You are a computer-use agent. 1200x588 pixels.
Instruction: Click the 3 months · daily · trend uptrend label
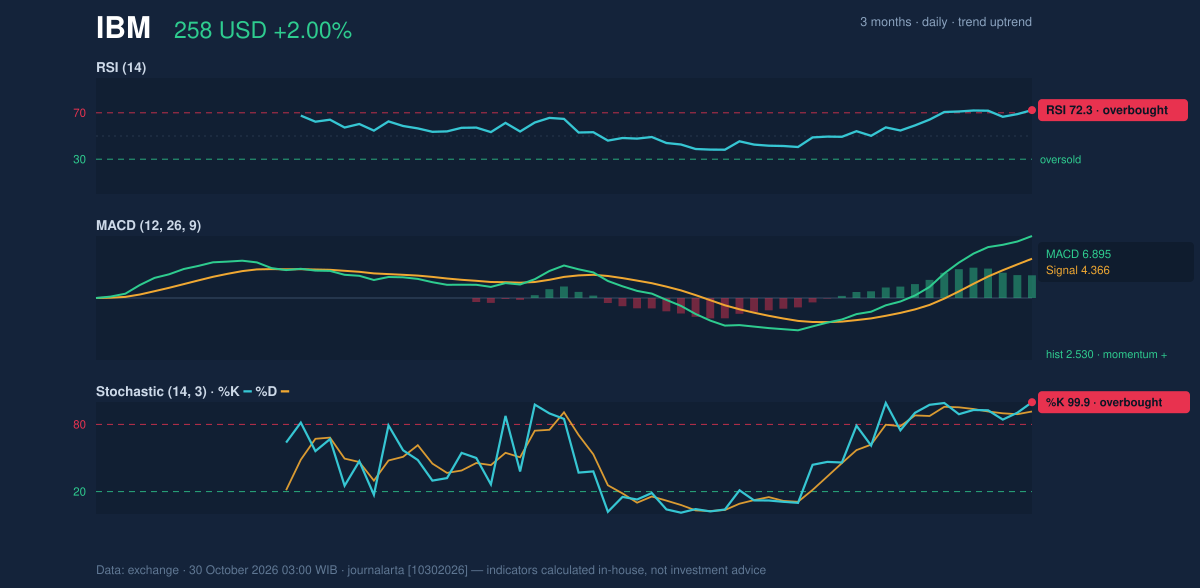pyautogui.click(x=946, y=22)
